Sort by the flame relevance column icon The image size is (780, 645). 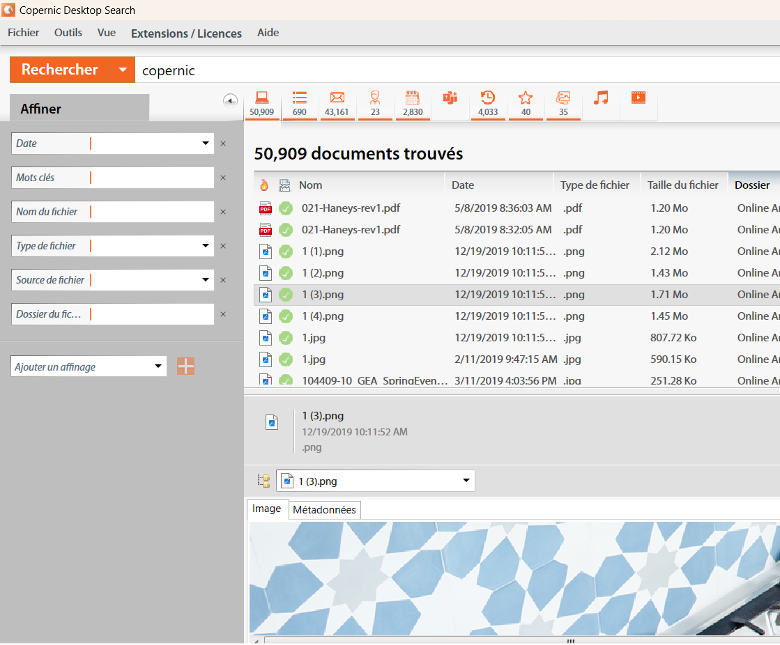pyautogui.click(x=264, y=185)
